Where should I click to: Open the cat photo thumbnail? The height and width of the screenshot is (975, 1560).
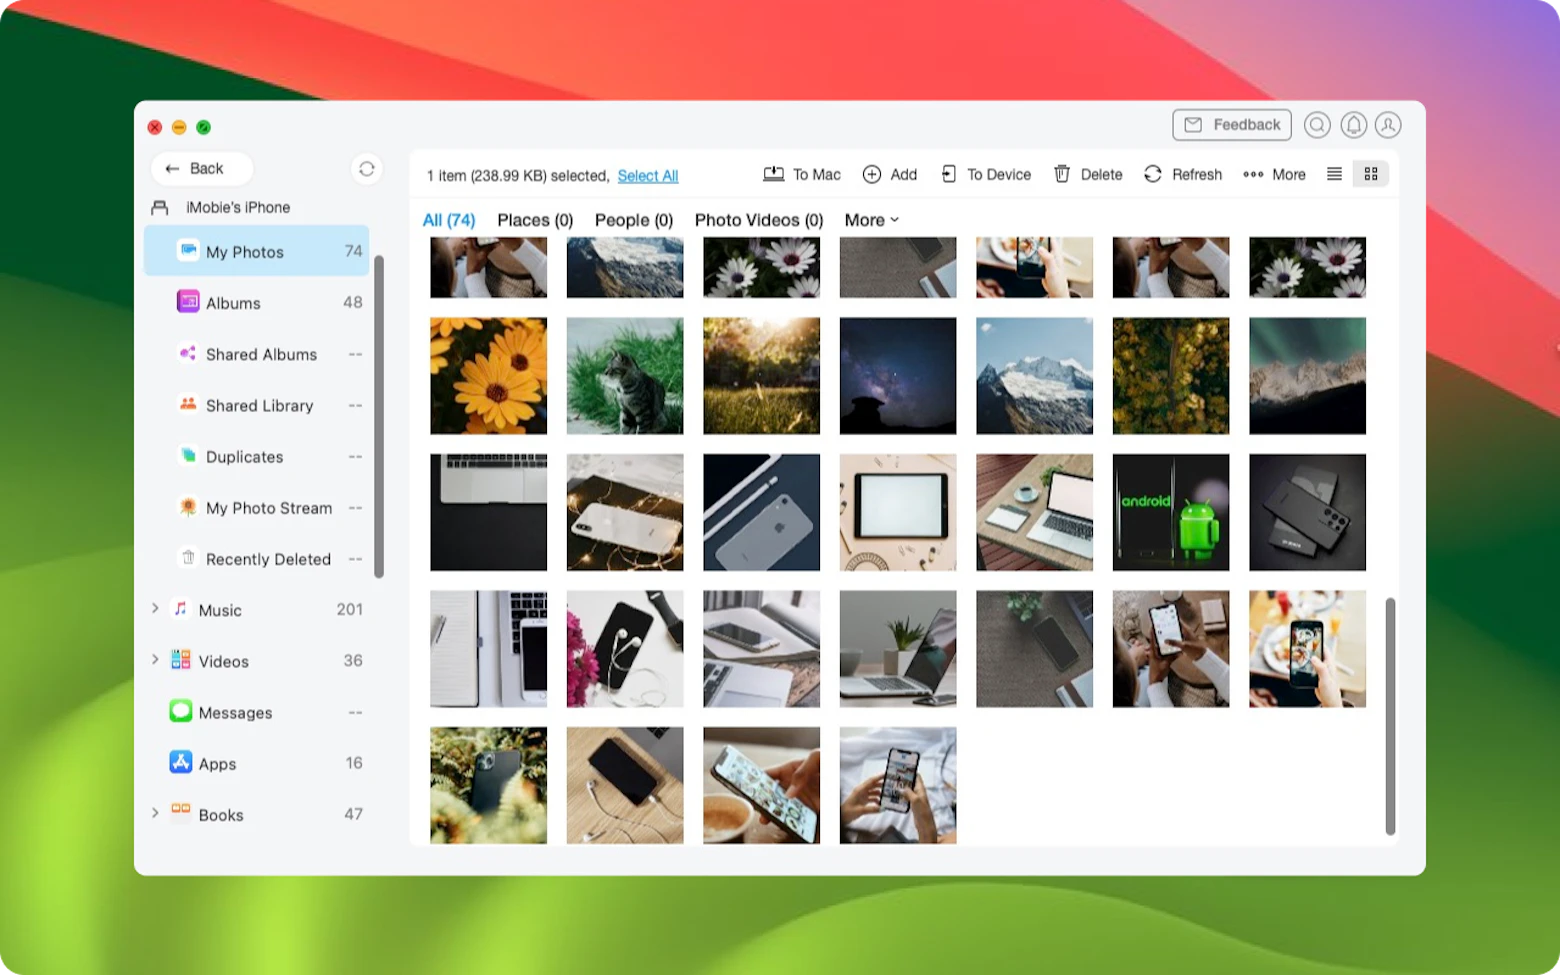pyautogui.click(x=625, y=376)
